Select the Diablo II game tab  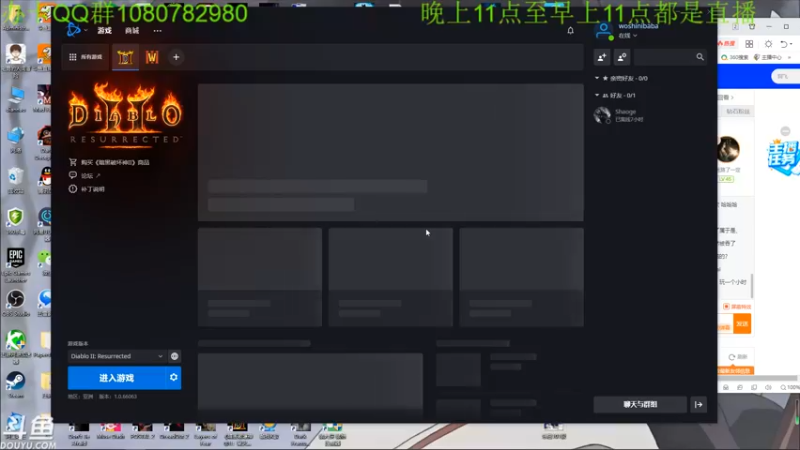125,57
